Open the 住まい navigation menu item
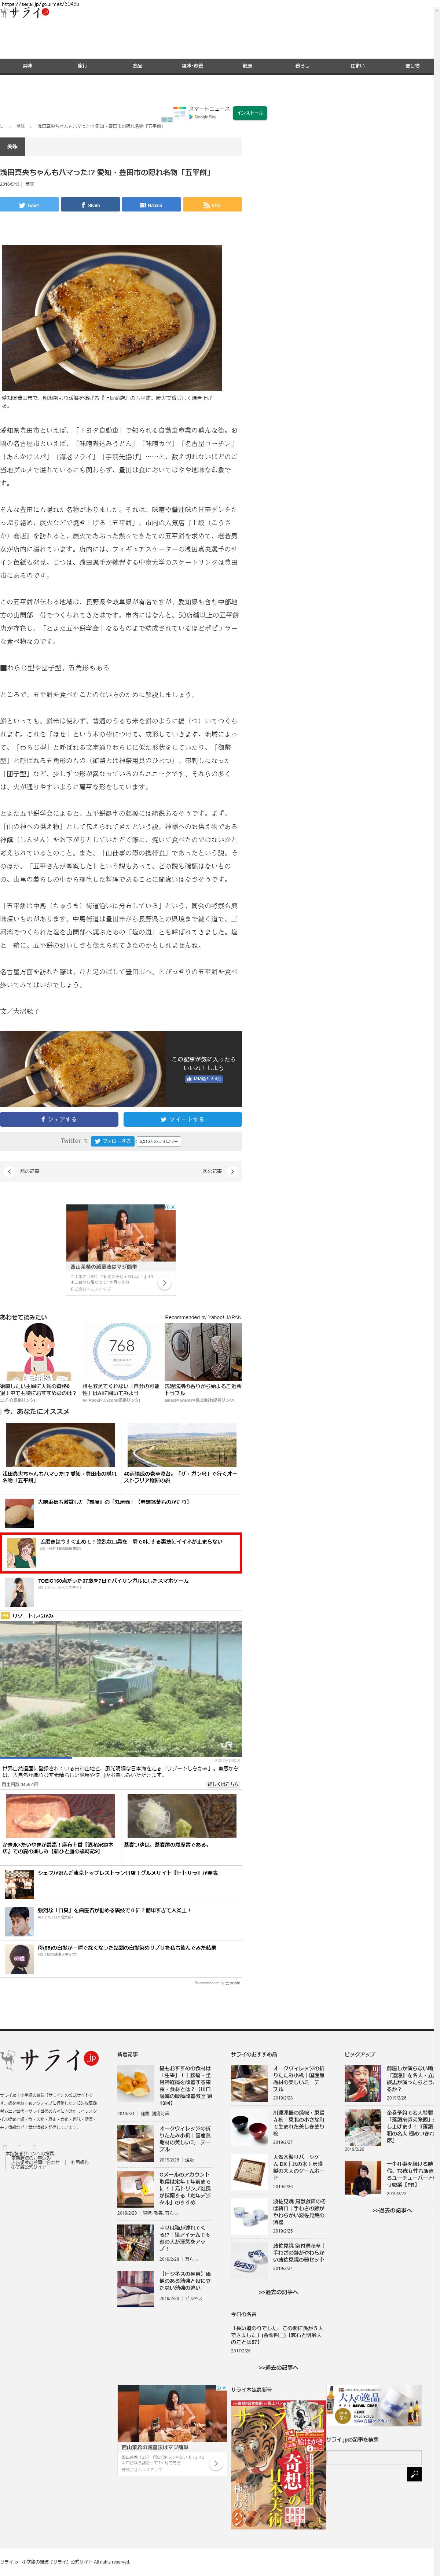440x2576 pixels. (357, 66)
